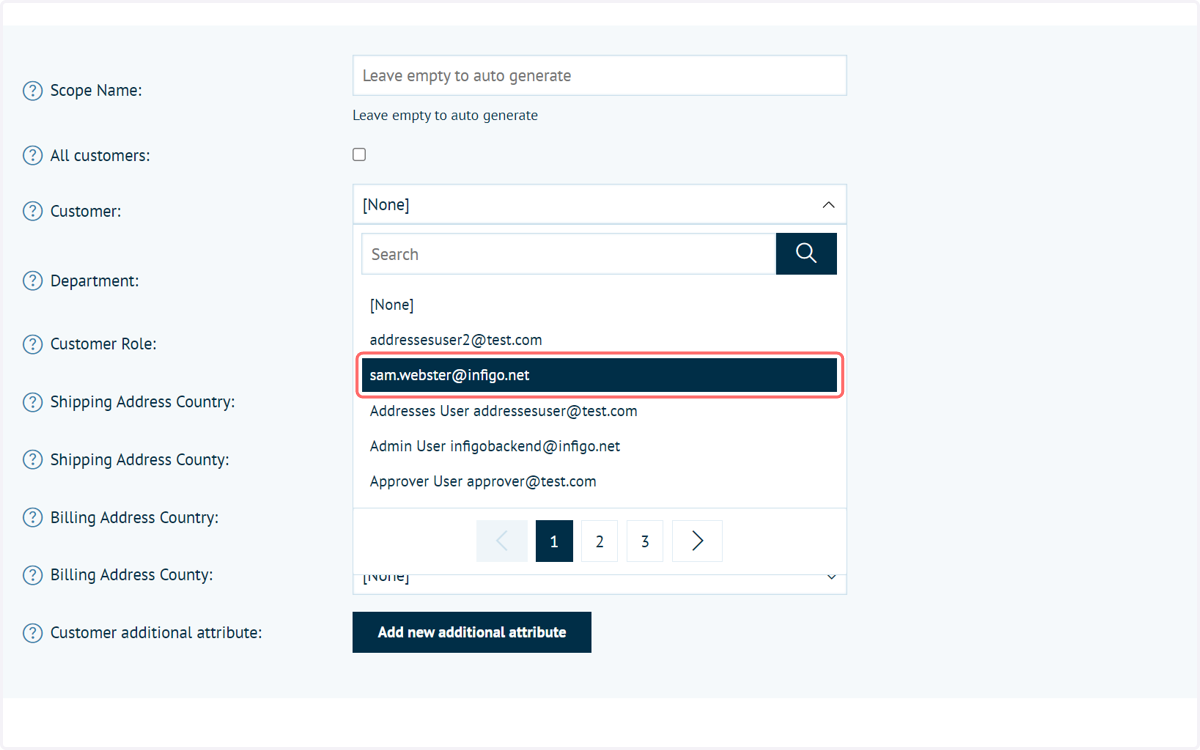Jump to pagination page 2

[x=599, y=541]
